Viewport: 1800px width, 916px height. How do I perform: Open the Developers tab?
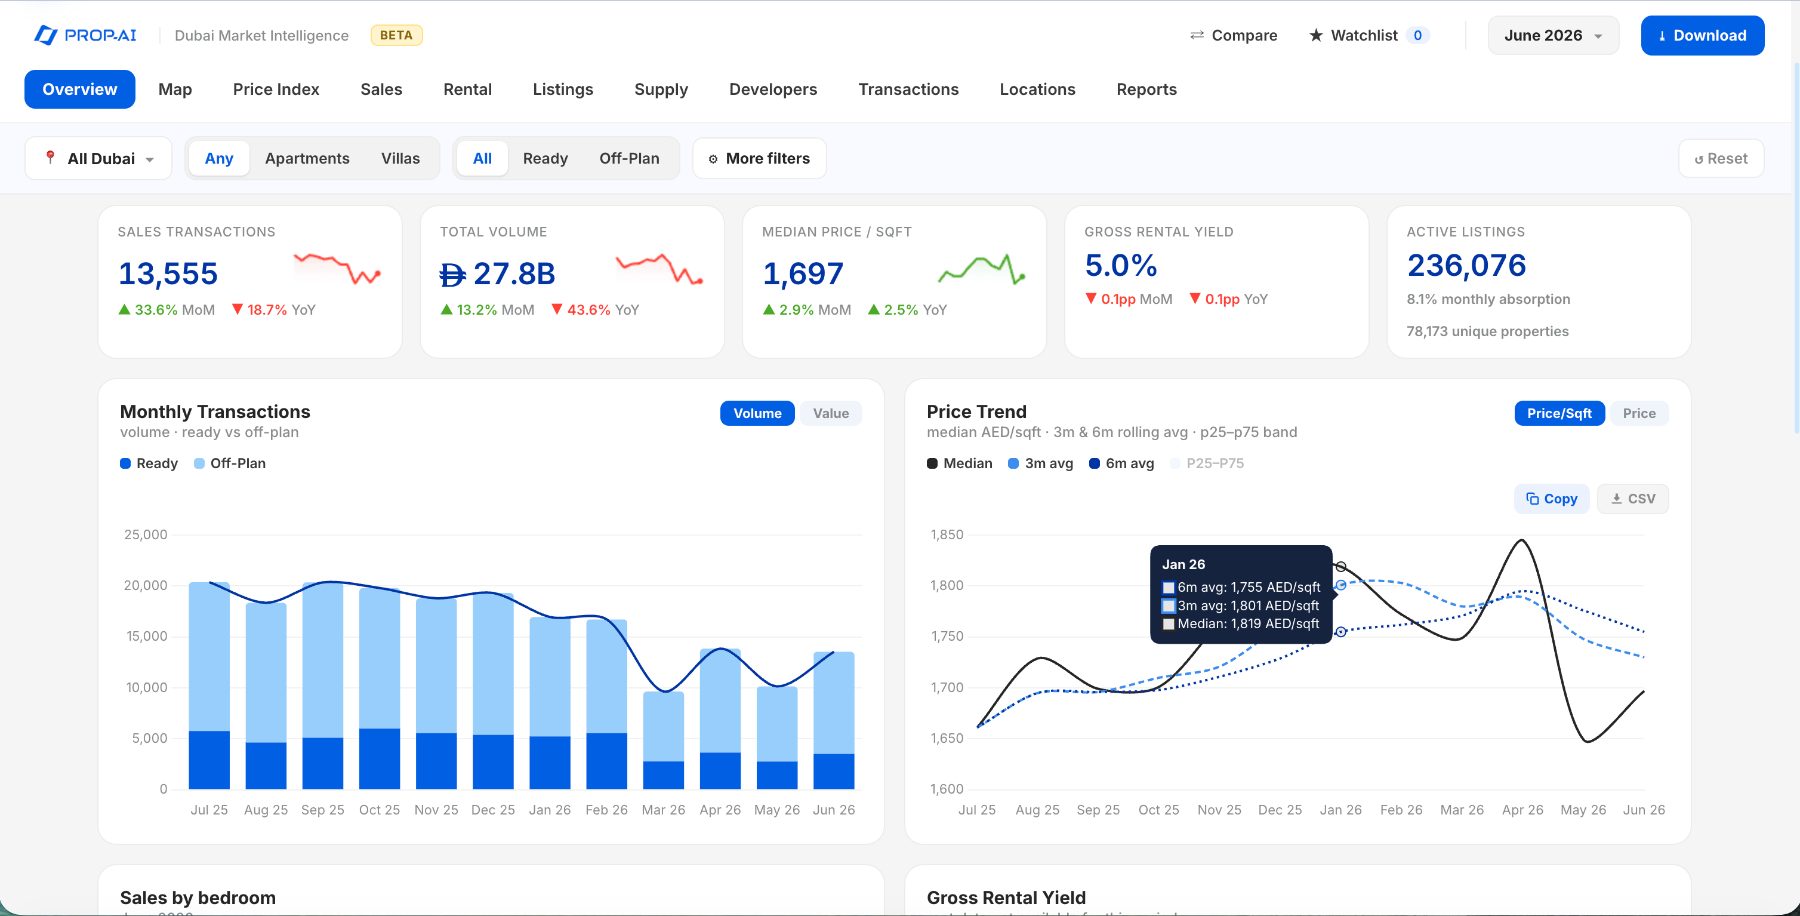point(773,89)
